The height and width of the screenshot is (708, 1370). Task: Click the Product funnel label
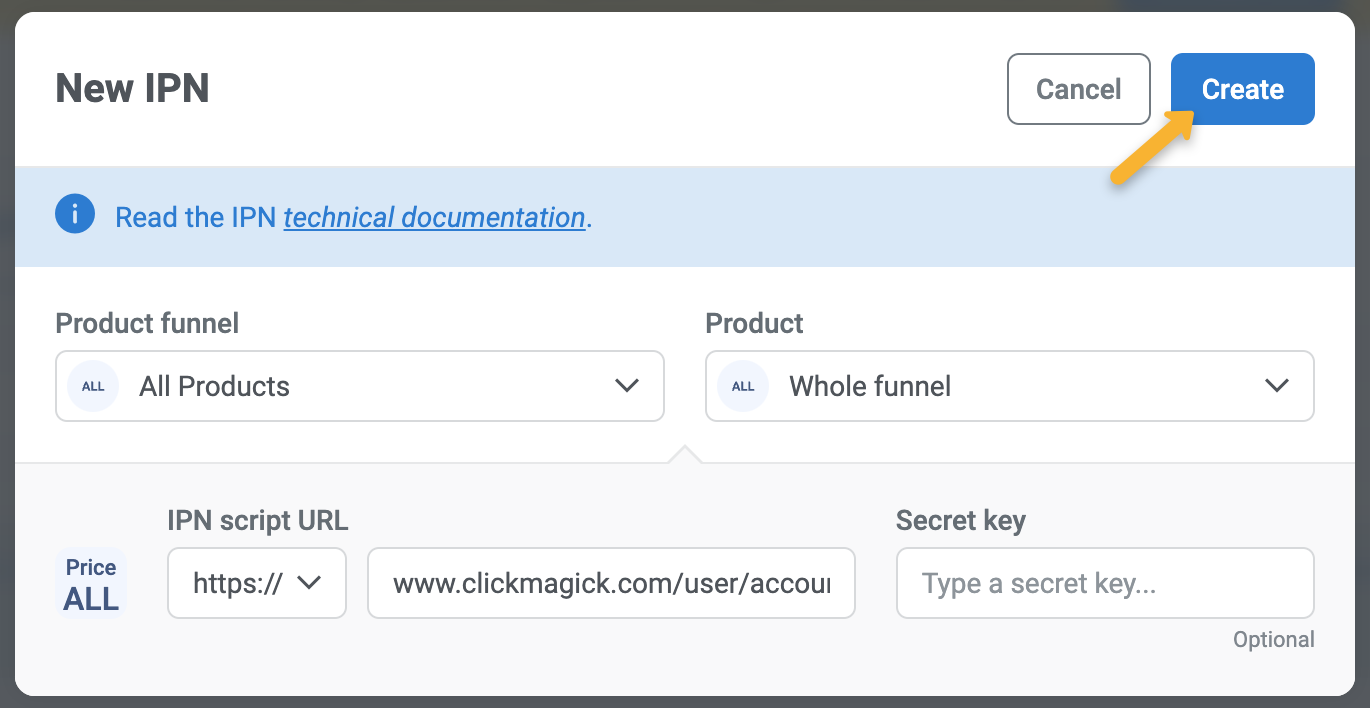pos(147,323)
